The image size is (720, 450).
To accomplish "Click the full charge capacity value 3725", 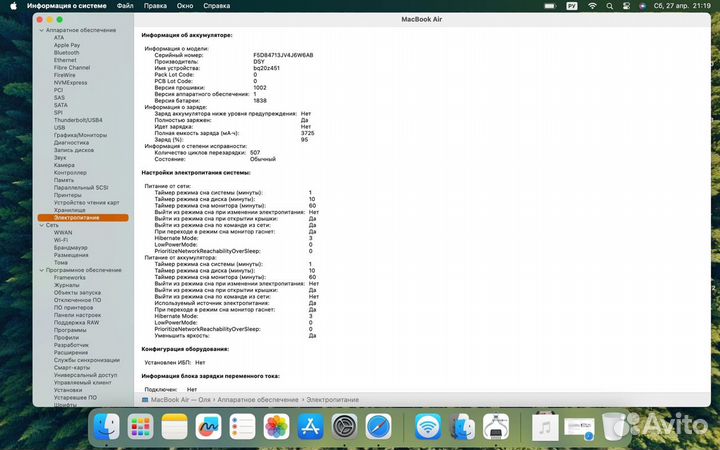I will pyautogui.click(x=308, y=133).
